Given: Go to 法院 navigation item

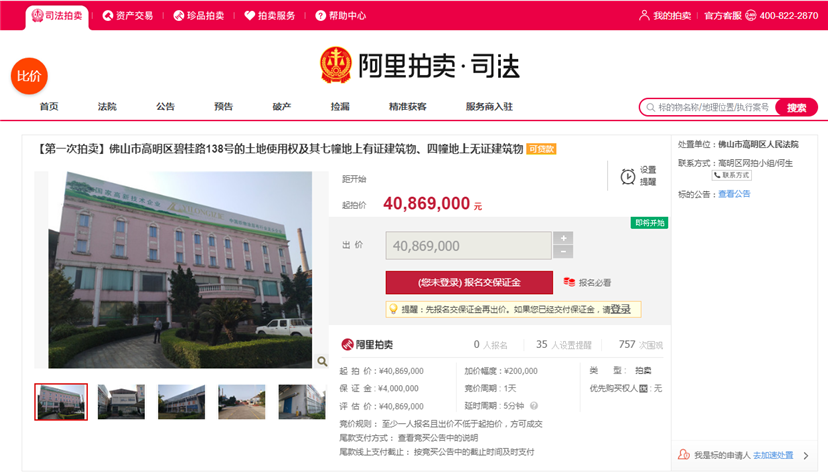Looking at the screenshot, I should [x=107, y=106].
